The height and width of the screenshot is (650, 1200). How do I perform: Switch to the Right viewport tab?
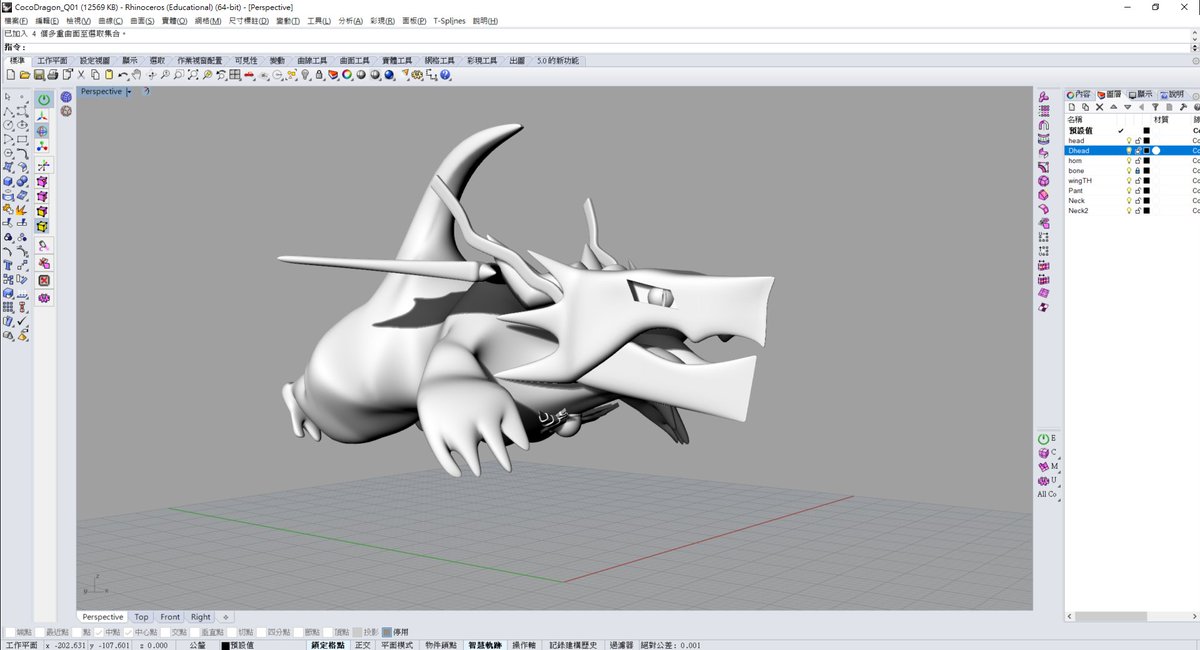(201, 617)
